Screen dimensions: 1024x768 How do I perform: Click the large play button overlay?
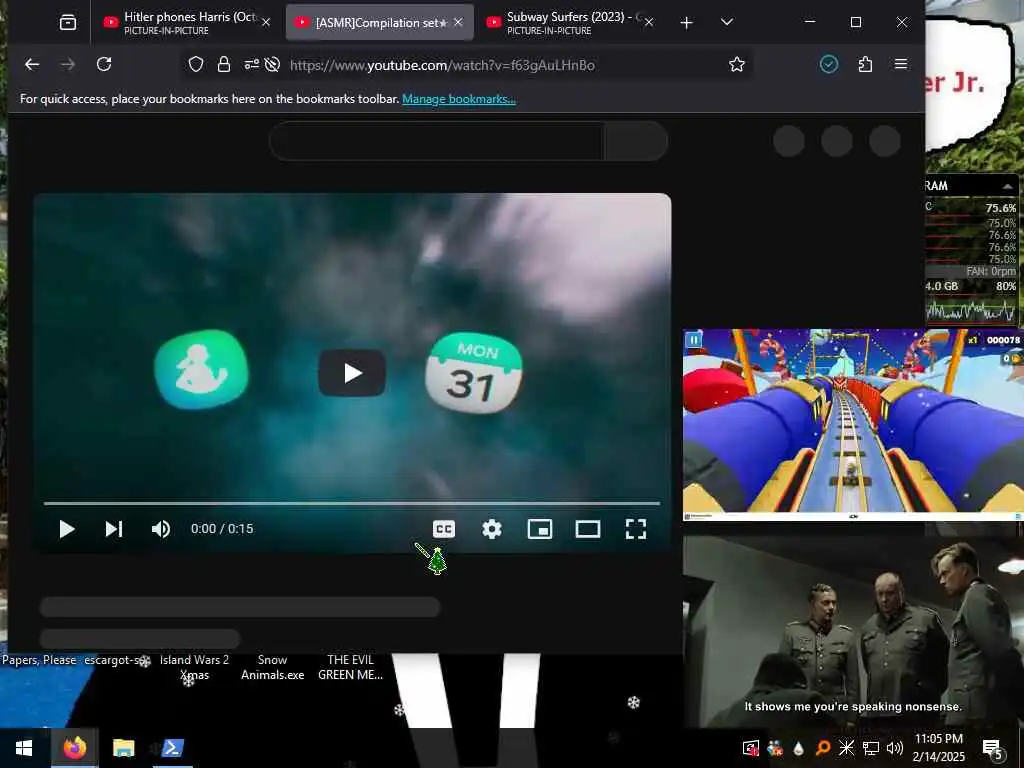coord(352,373)
